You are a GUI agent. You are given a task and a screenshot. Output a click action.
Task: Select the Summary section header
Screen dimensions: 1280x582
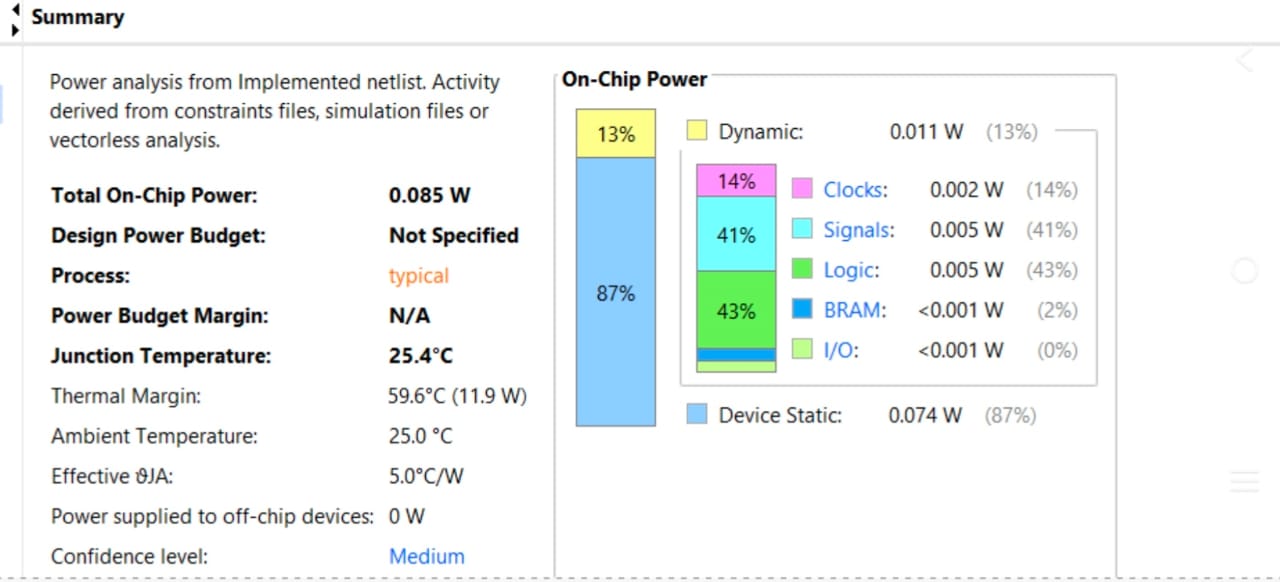pos(78,18)
